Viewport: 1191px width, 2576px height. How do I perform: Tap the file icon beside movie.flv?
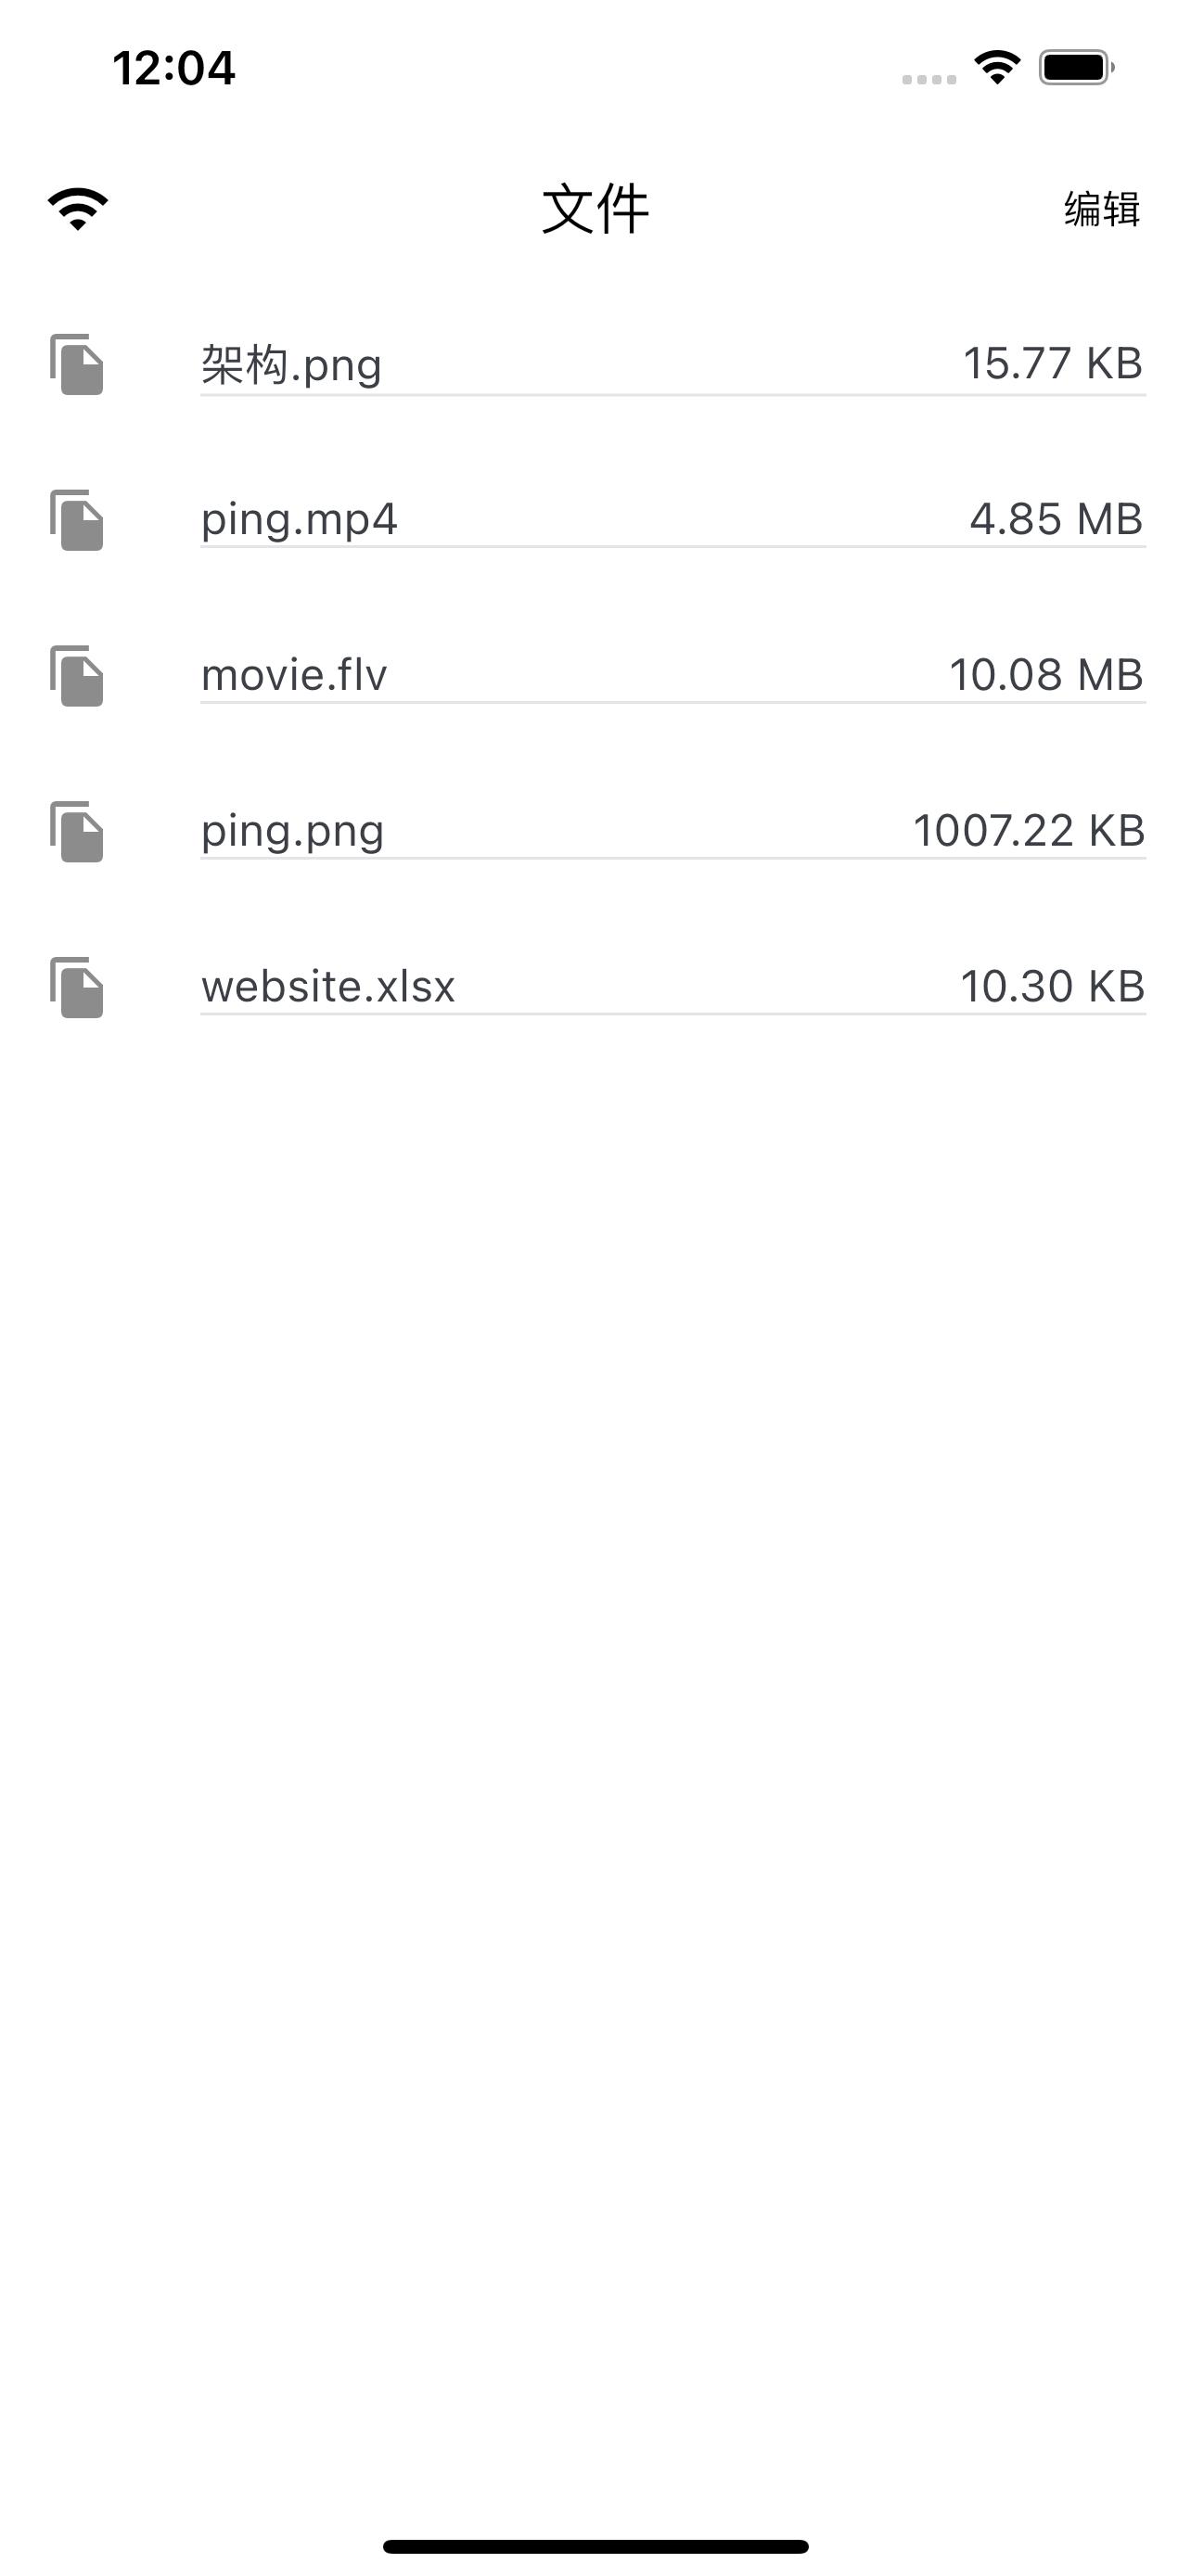coord(77,676)
